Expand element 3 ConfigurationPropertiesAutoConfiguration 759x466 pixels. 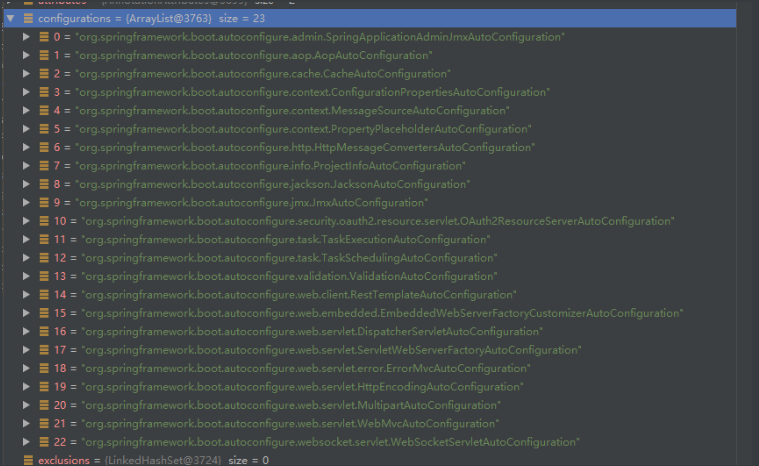coord(26,92)
